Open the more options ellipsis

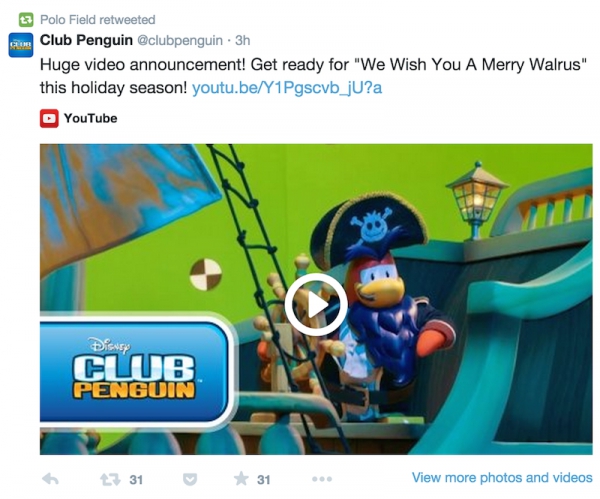(x=322, y=479)
